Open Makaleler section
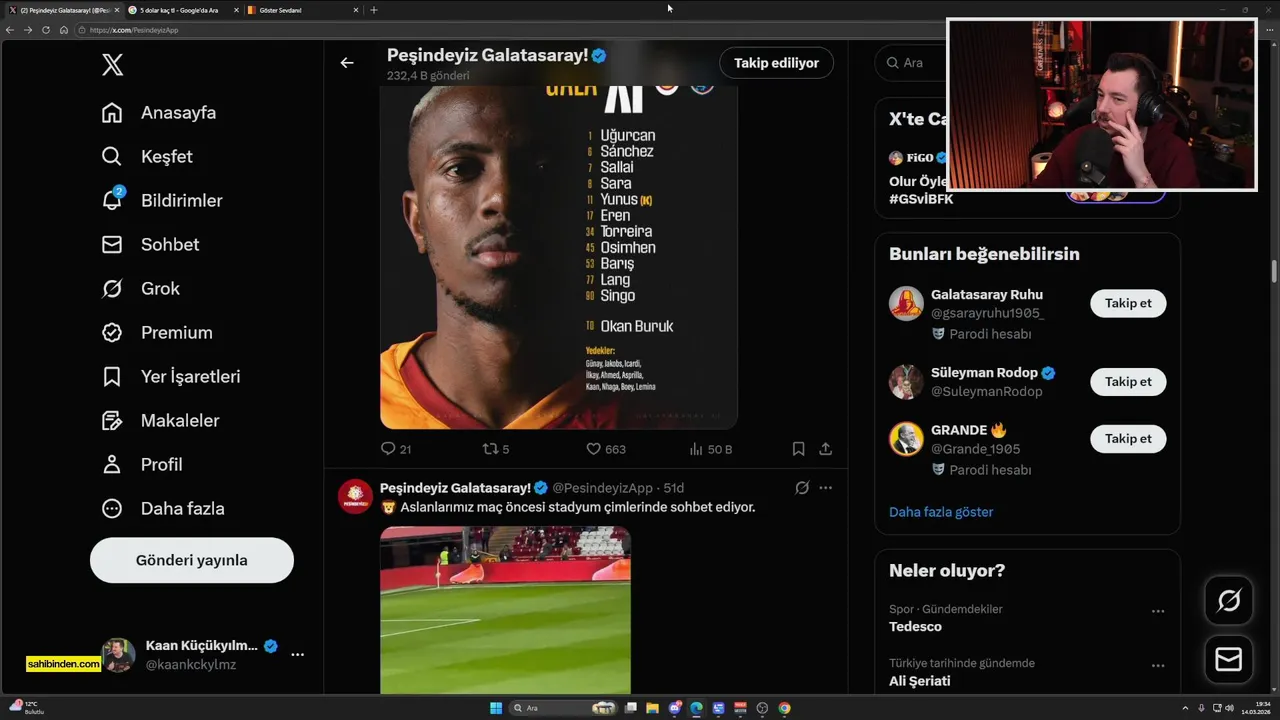1280x720 pixels. point(160,421)
